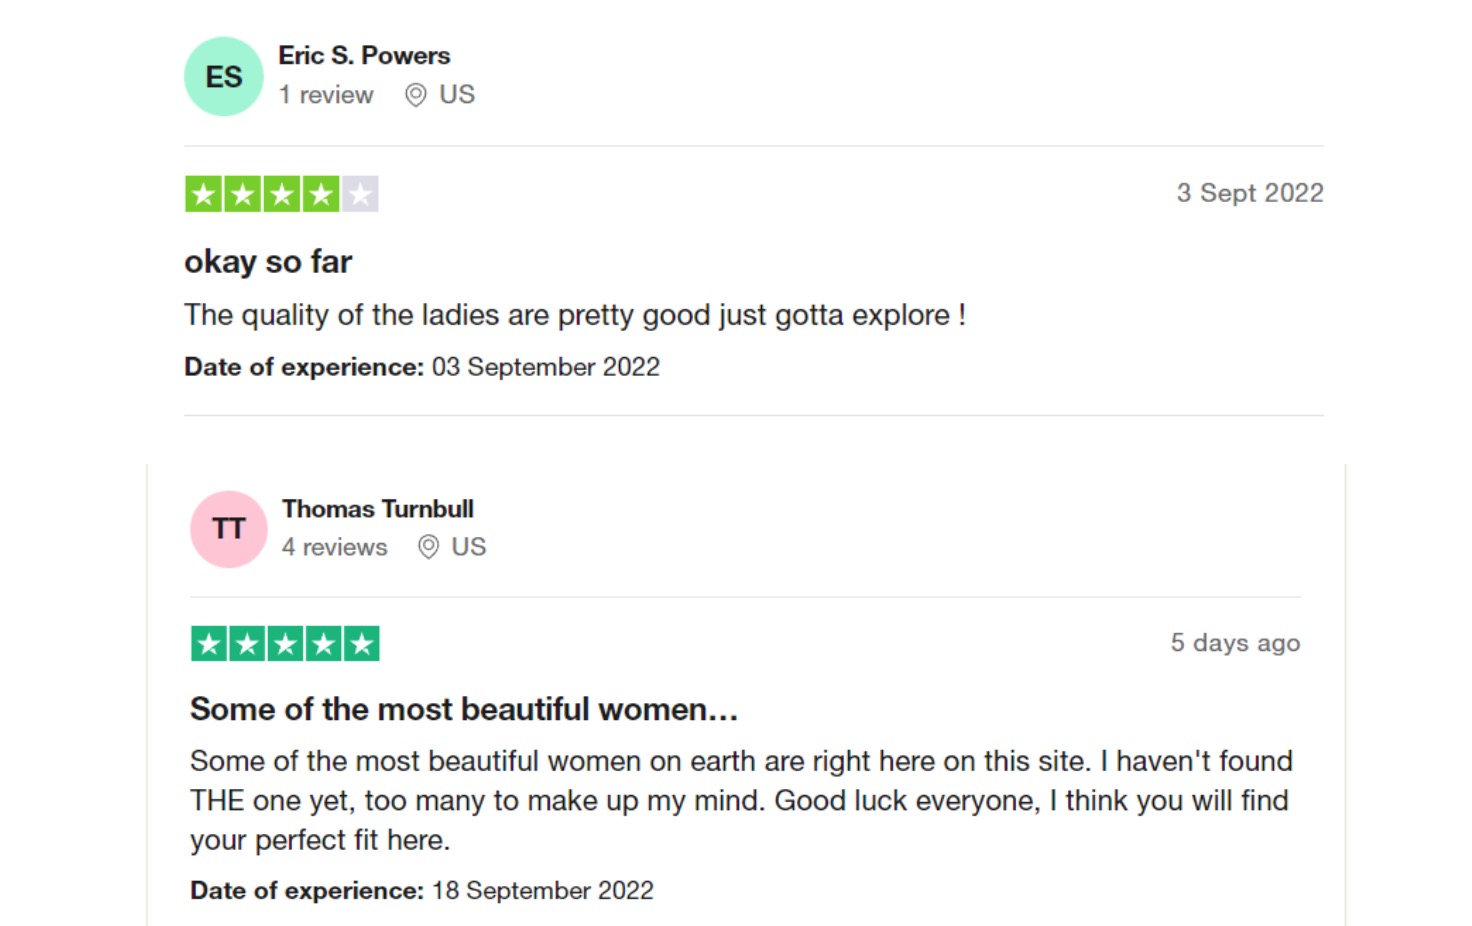
Task: Click Thomas's review body paragraph
Action: pyautogui.click(x=740, y=800)
